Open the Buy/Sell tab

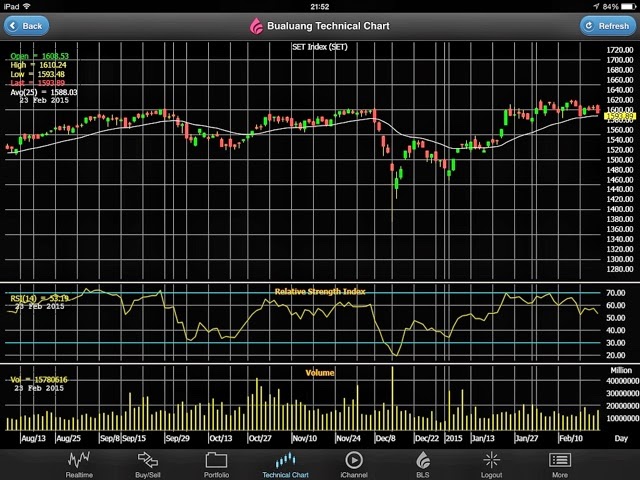click(148, 465)
